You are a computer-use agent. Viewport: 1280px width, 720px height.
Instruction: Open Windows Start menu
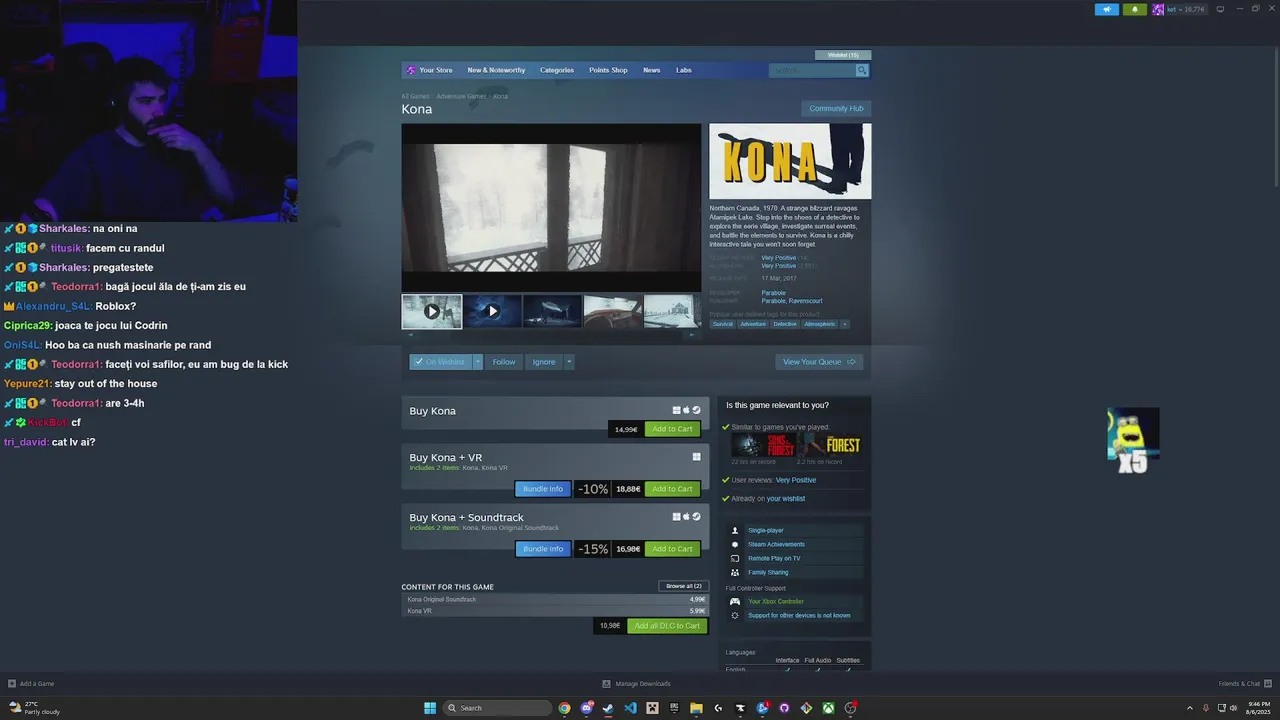pos(430,708)
